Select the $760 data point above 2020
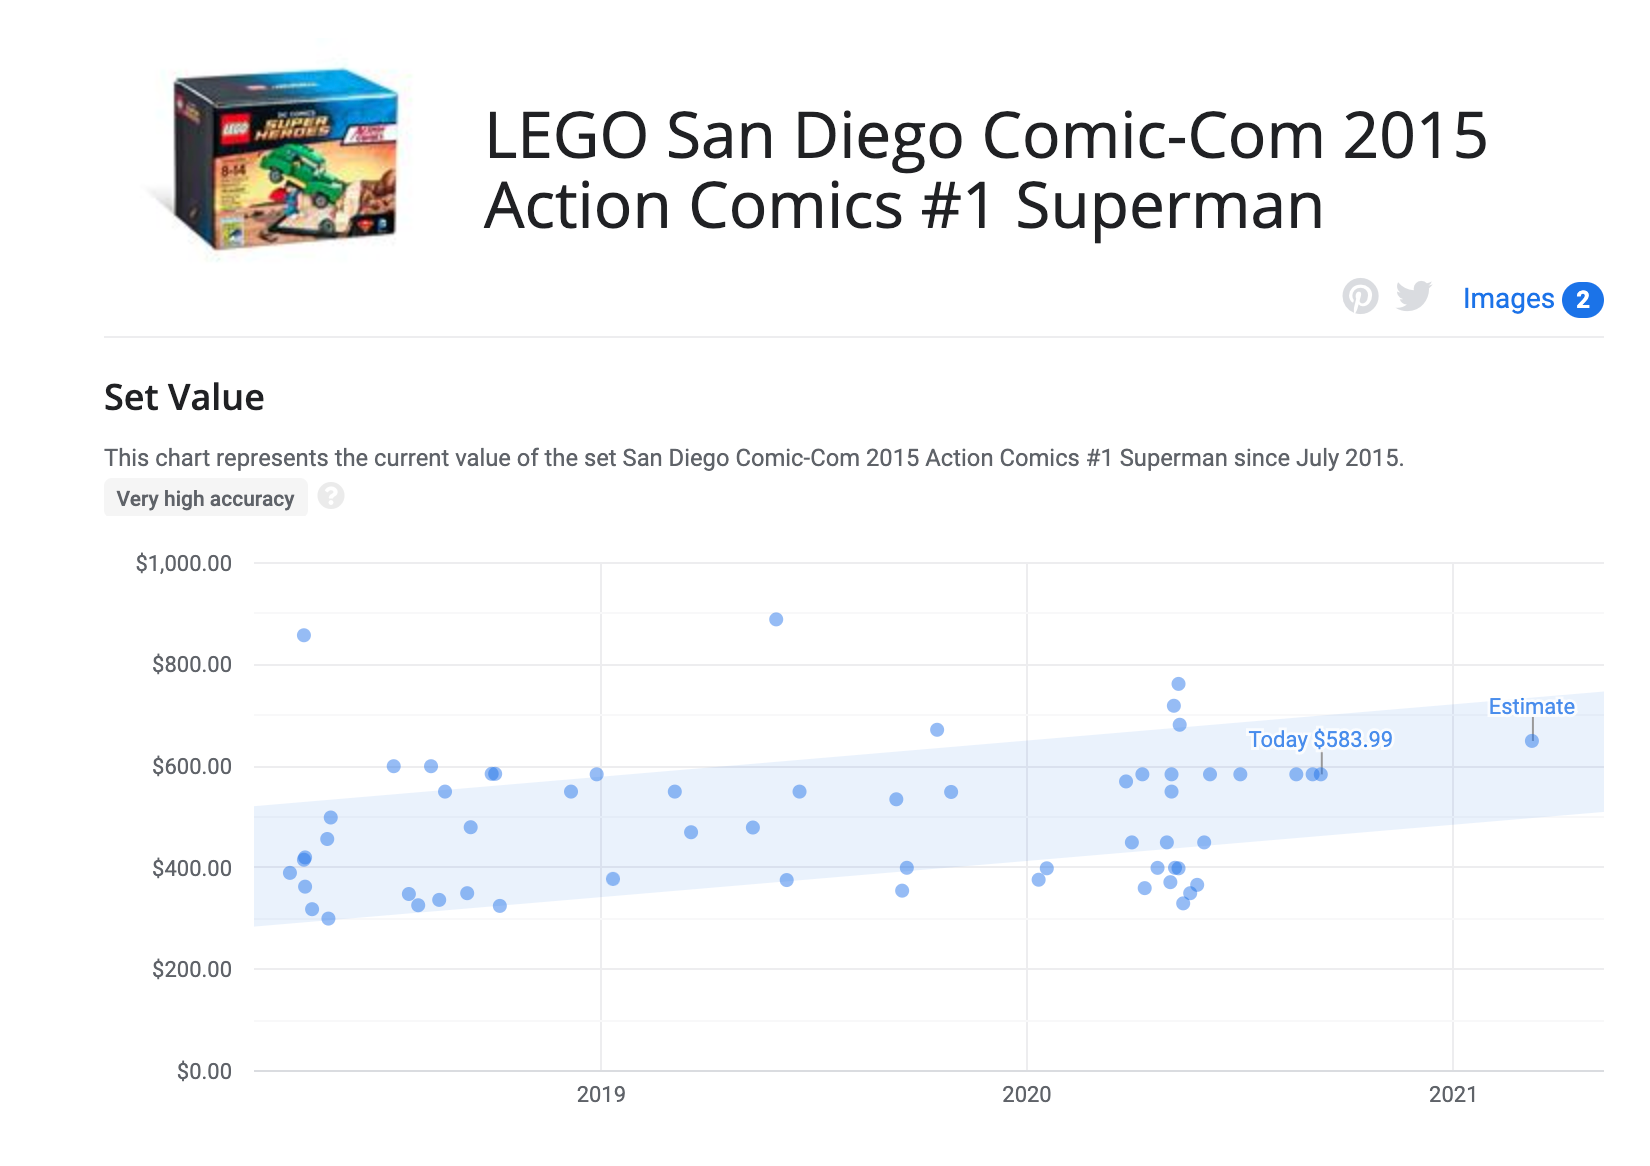The width and height of the screenshot is (1650, 1166). click(1176, 683)
